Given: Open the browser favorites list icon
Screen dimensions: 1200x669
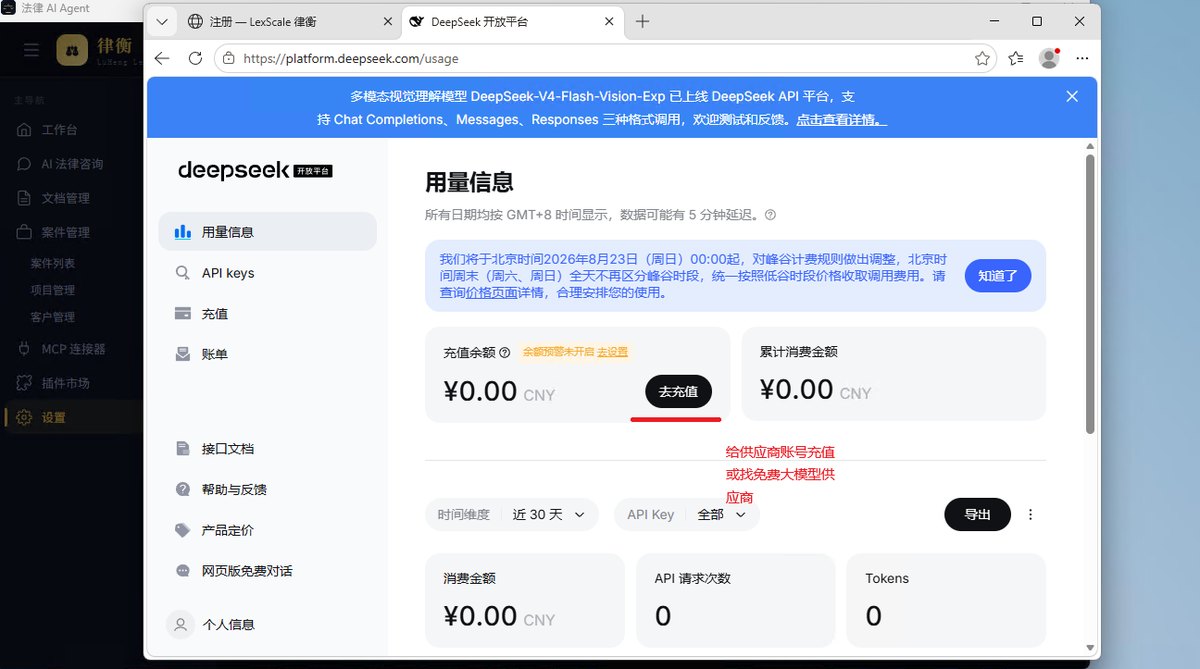Looking at the screenshot, I should (x=1016, y=59).
